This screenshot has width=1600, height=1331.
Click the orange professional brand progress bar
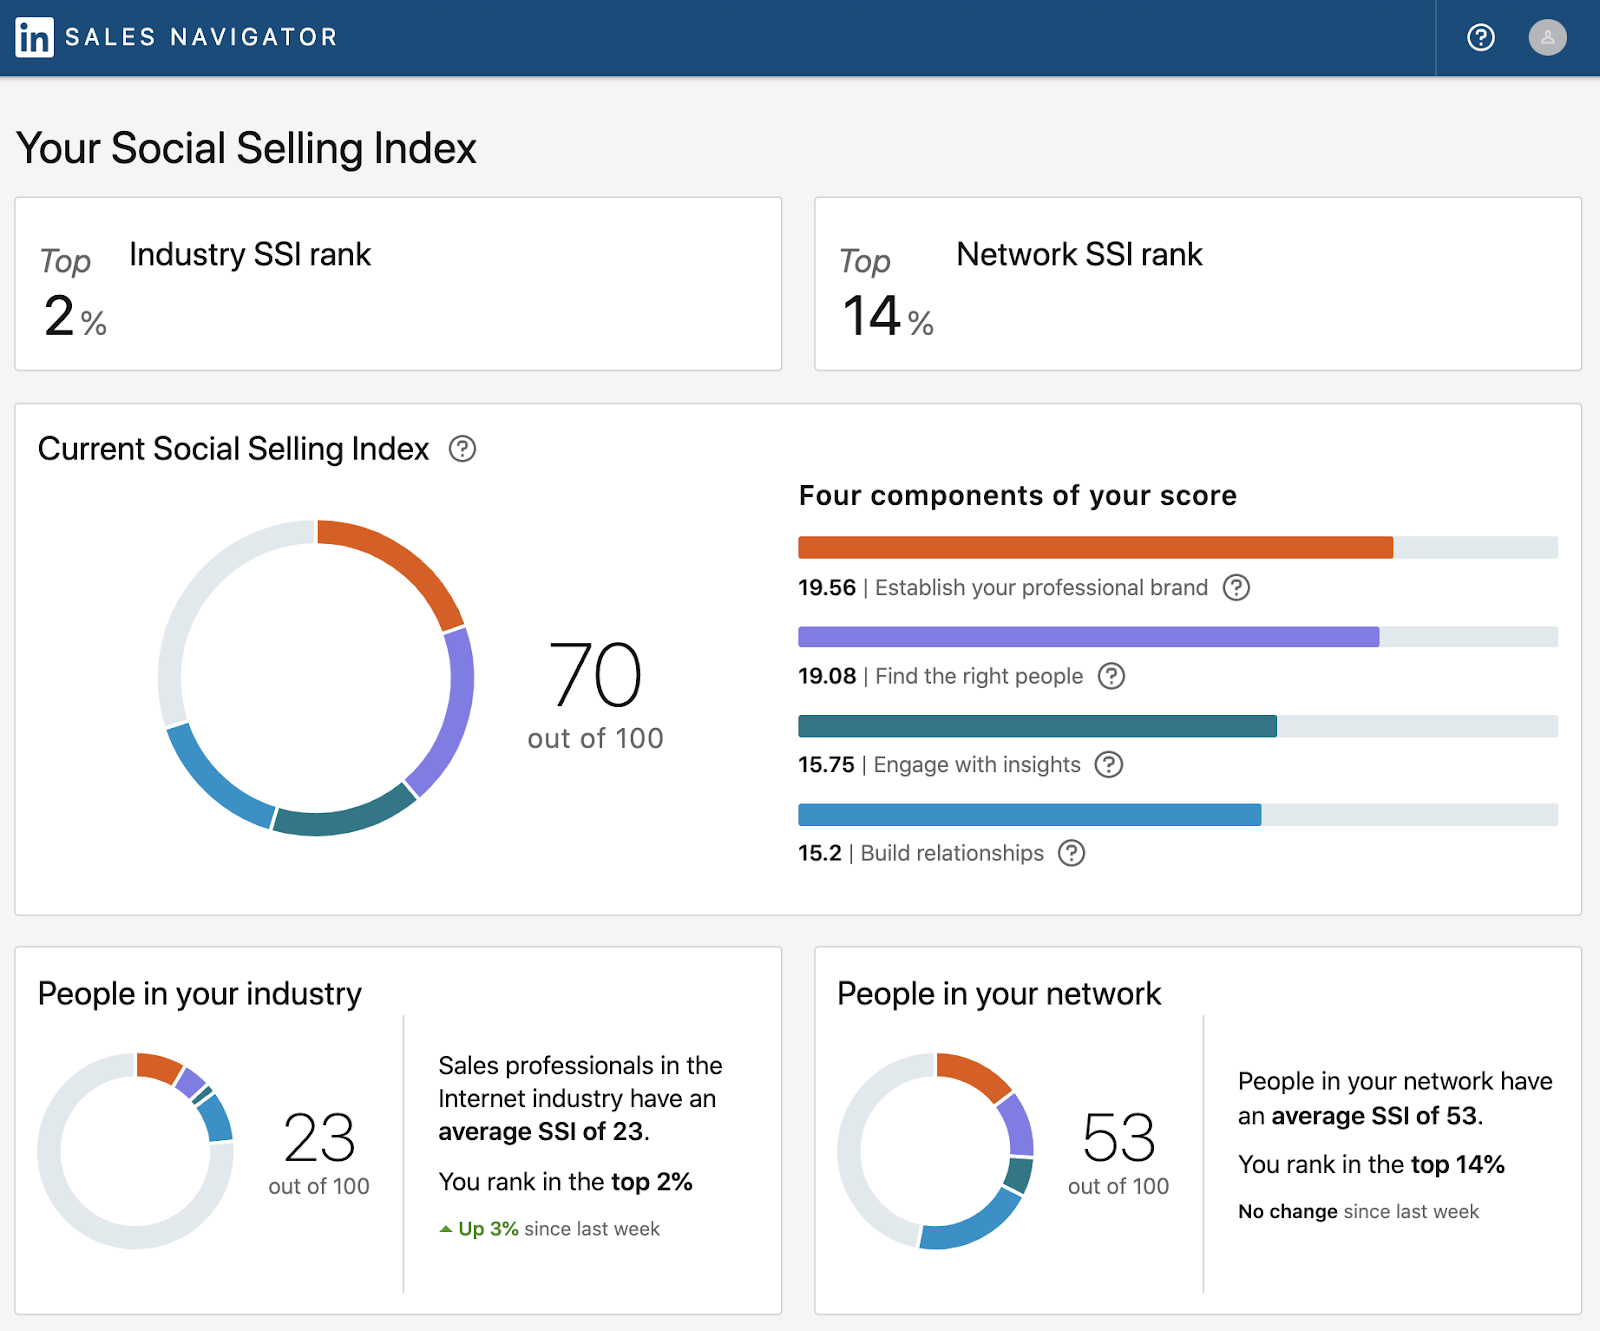coord(1095,548)
